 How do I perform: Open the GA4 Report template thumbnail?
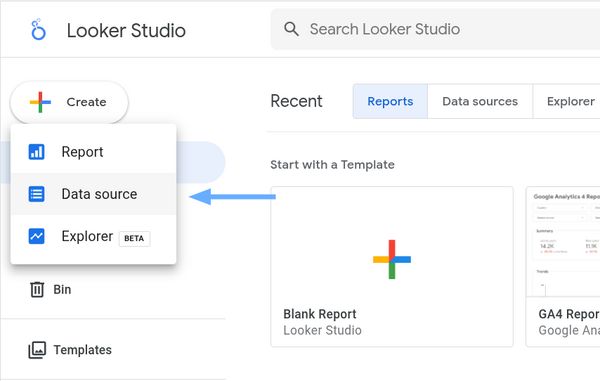(563, 242)
